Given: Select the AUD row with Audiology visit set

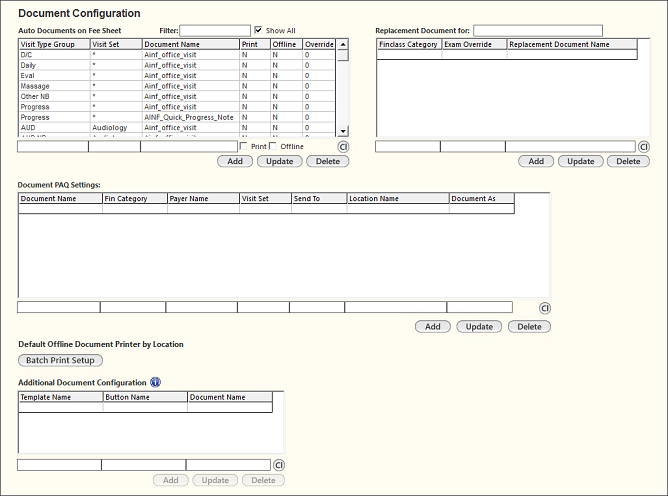Looking at the screenshot, I should click(177, 128).
